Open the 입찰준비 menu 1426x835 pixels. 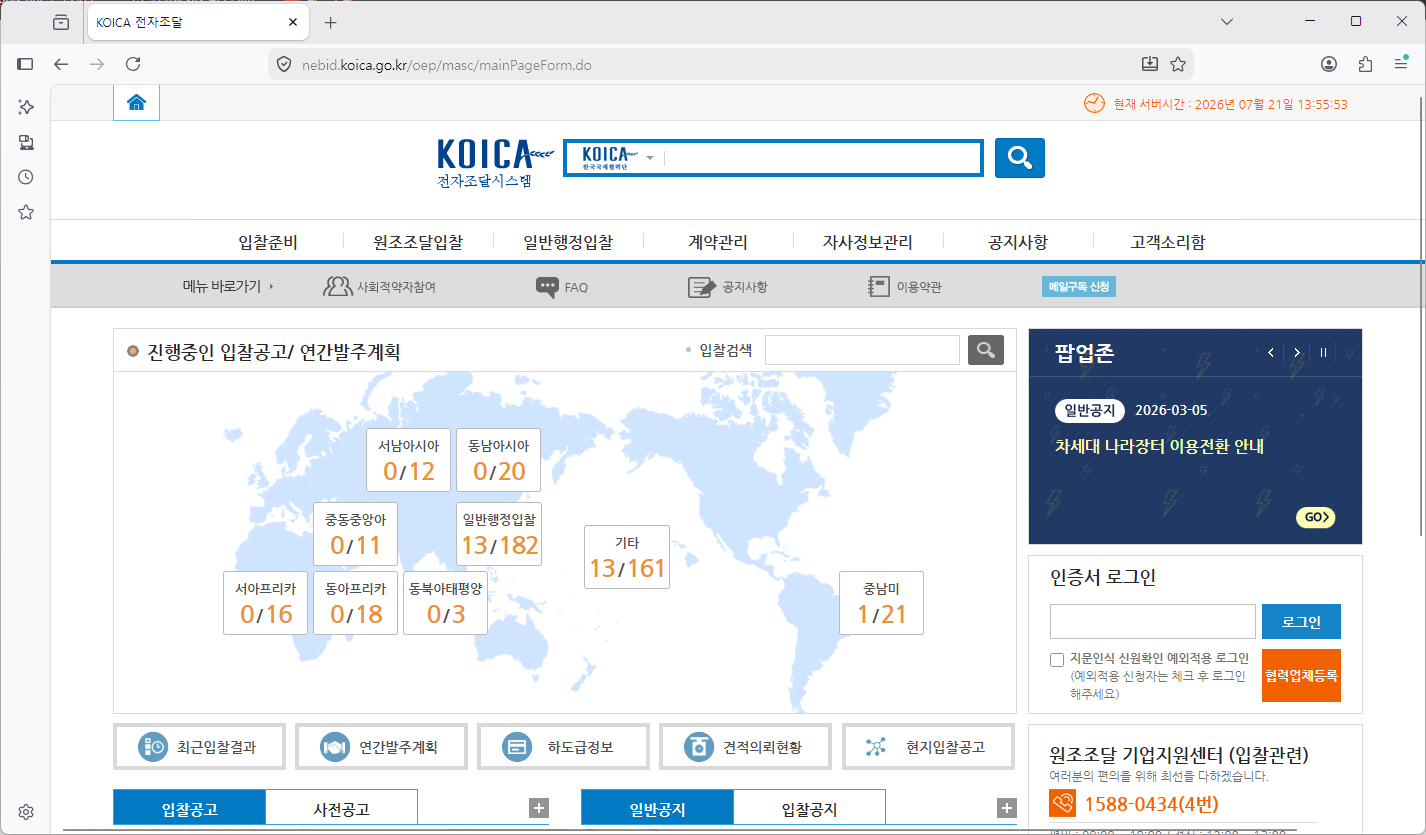pos(268,242)
